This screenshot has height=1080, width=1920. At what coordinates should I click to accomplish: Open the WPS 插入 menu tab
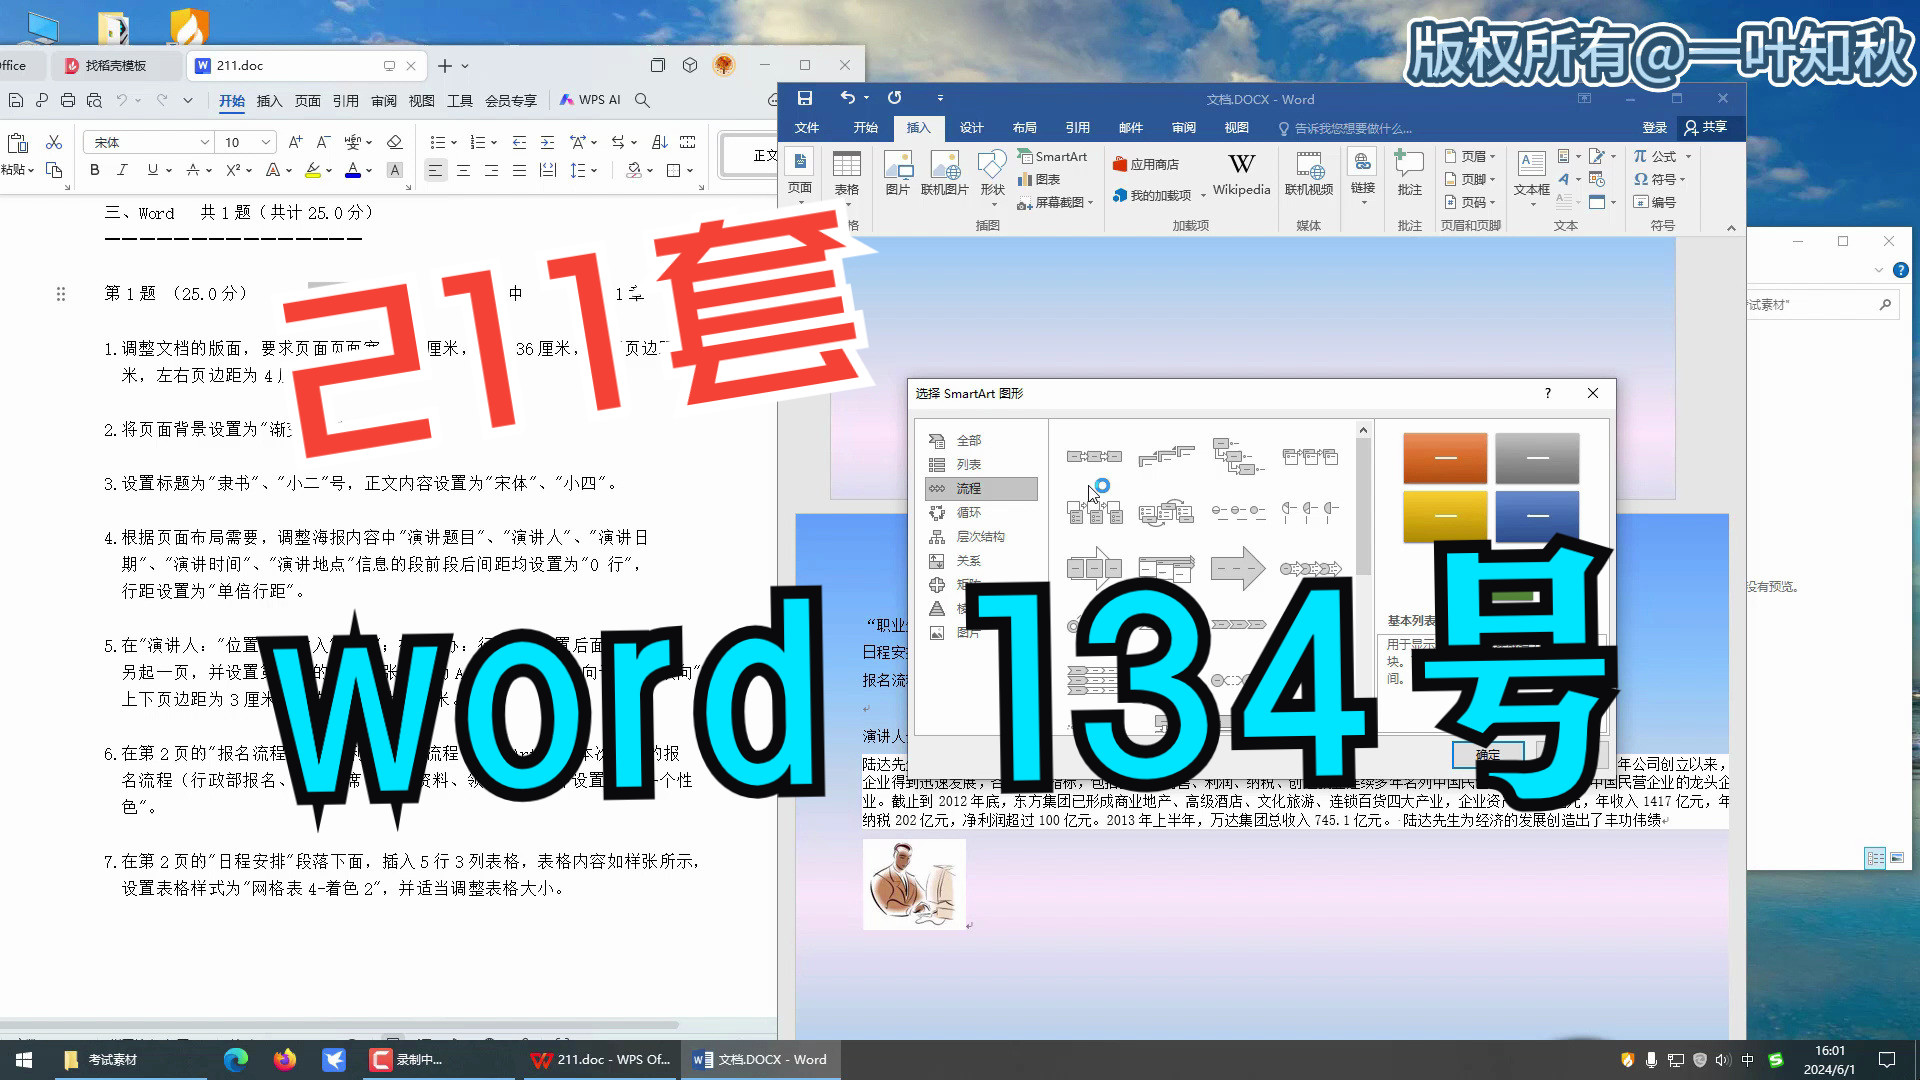[x=269, y=100]
